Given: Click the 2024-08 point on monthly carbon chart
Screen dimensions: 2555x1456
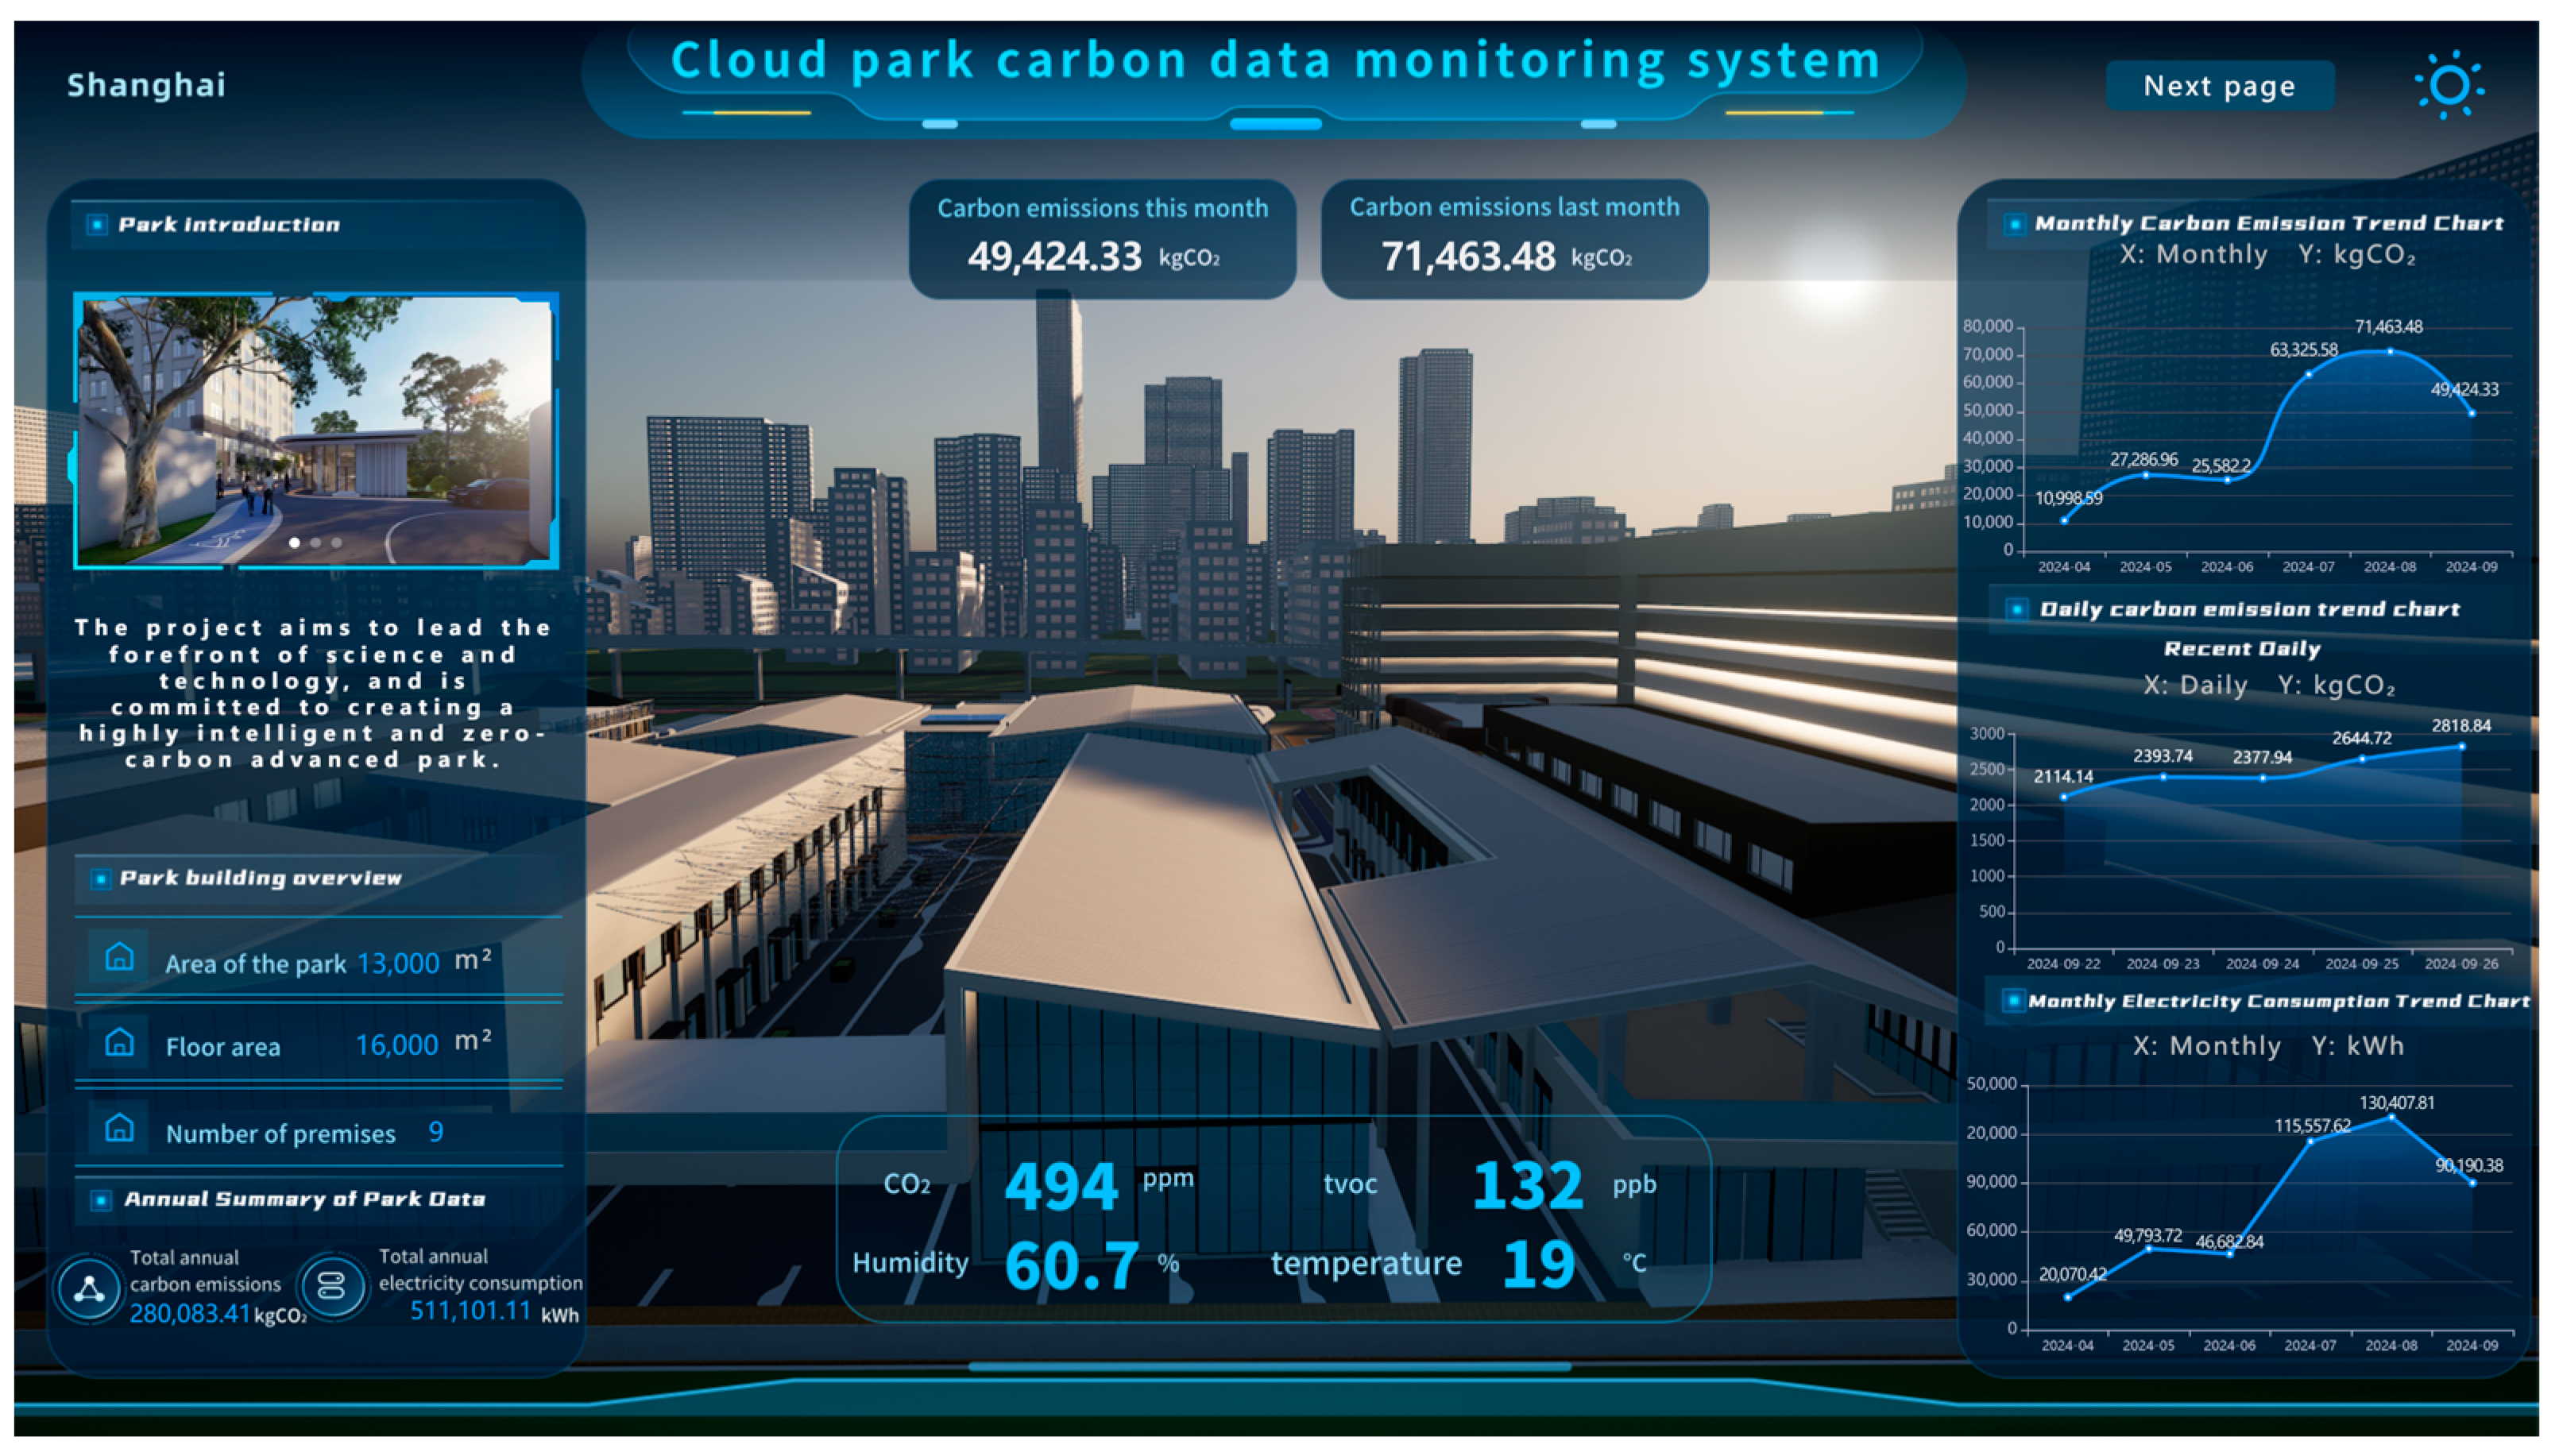Looking at the screenshot, I should click(2390, 351).
